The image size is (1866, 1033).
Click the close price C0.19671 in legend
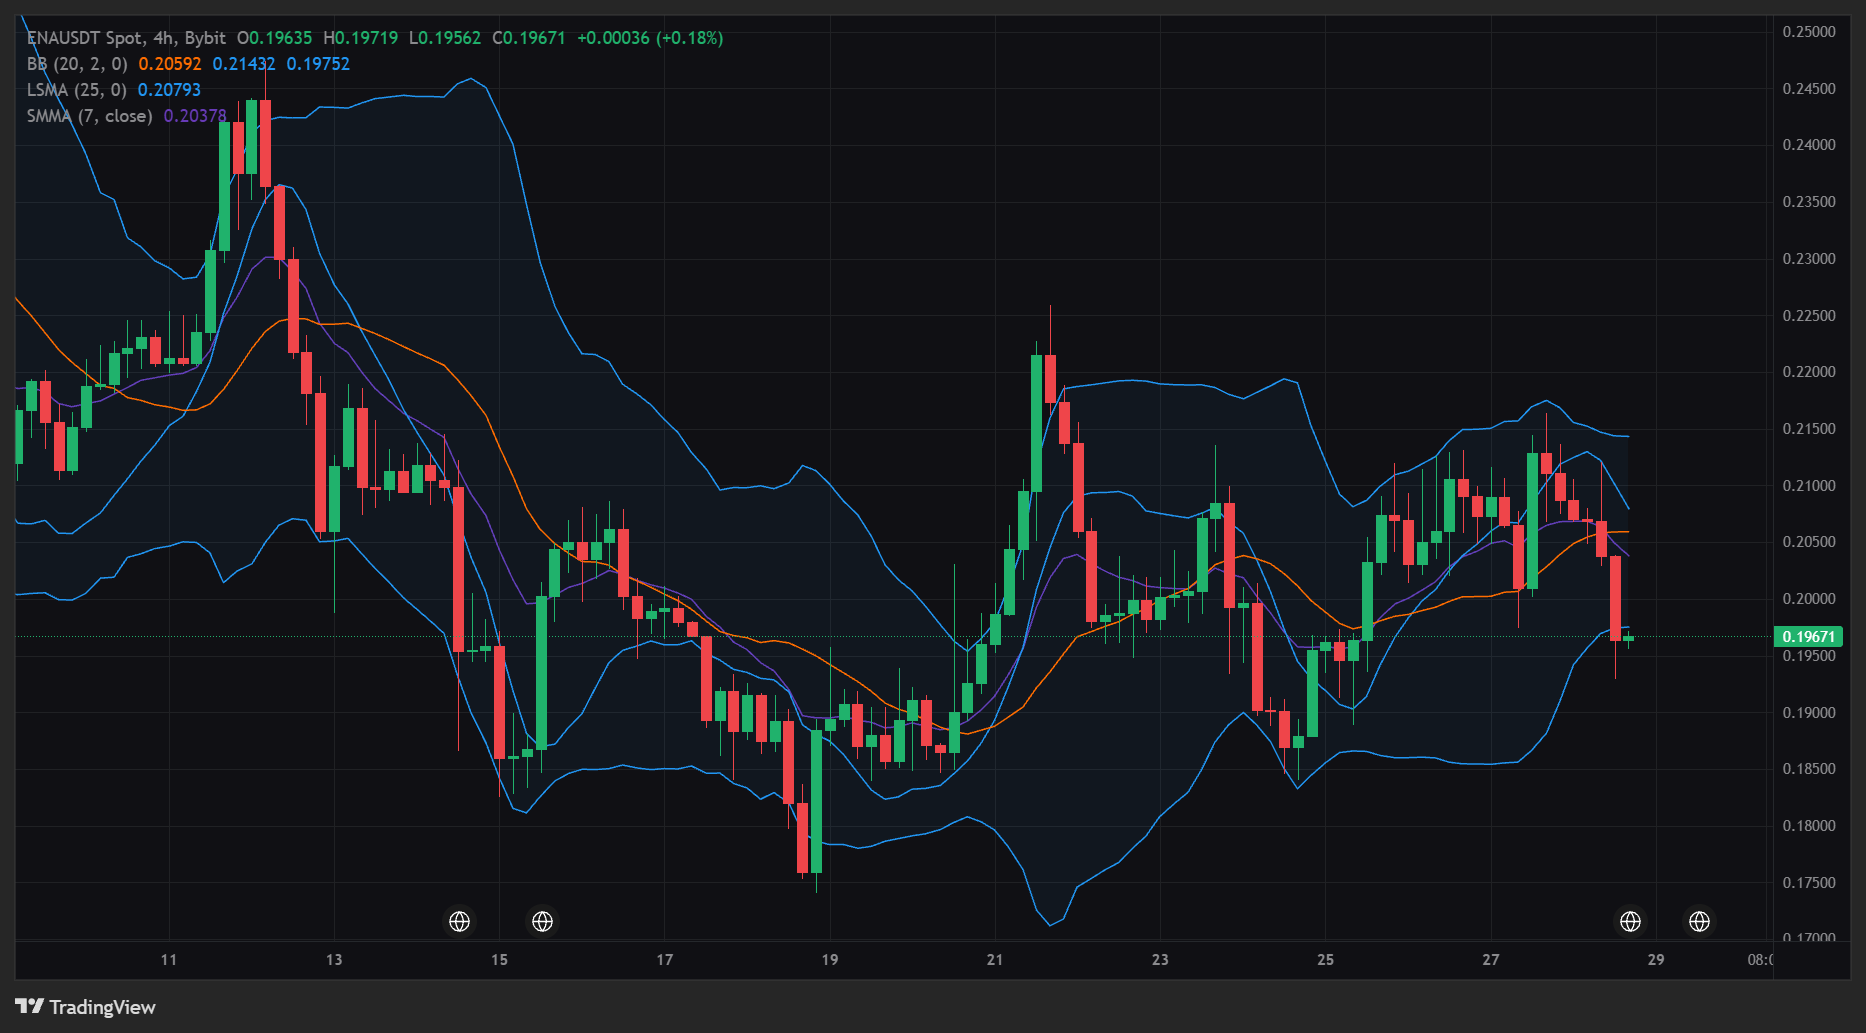click(529, 38)
